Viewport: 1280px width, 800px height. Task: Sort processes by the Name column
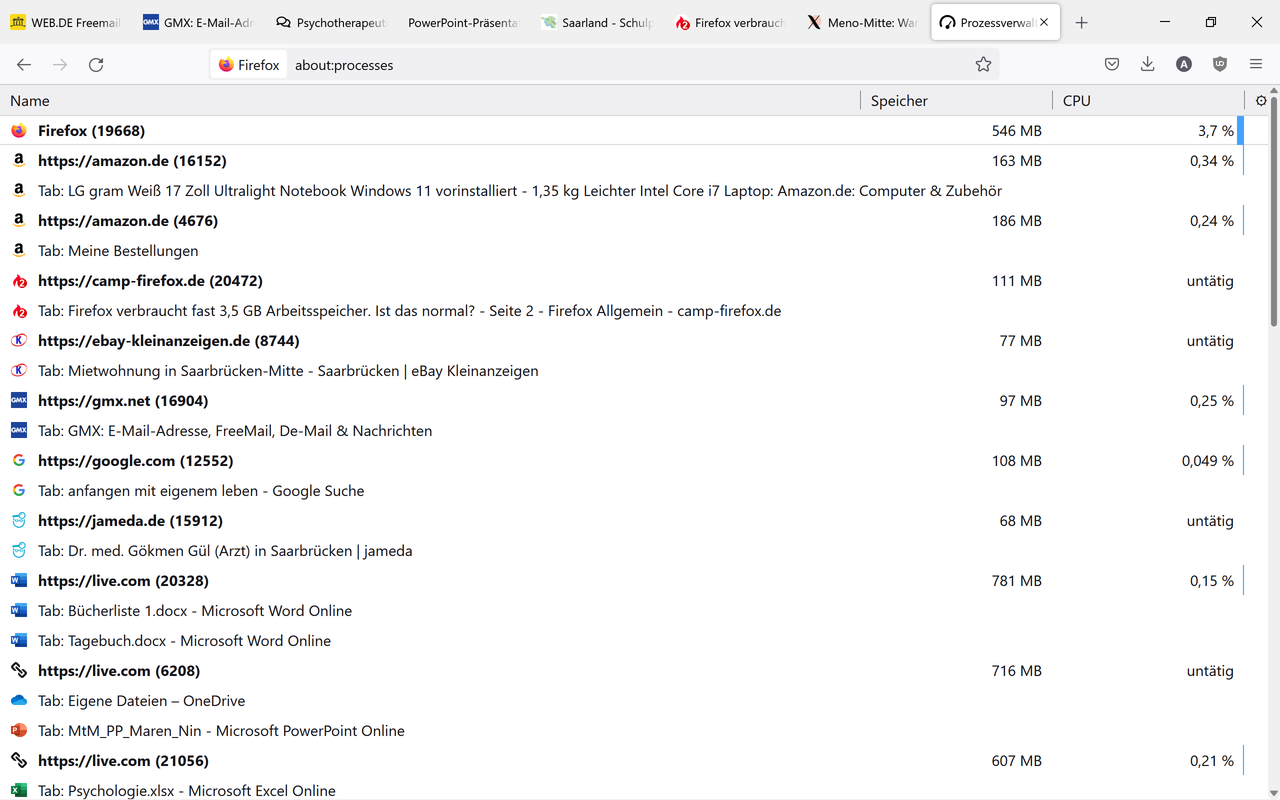pyautogui.click(x=430, y=100)
